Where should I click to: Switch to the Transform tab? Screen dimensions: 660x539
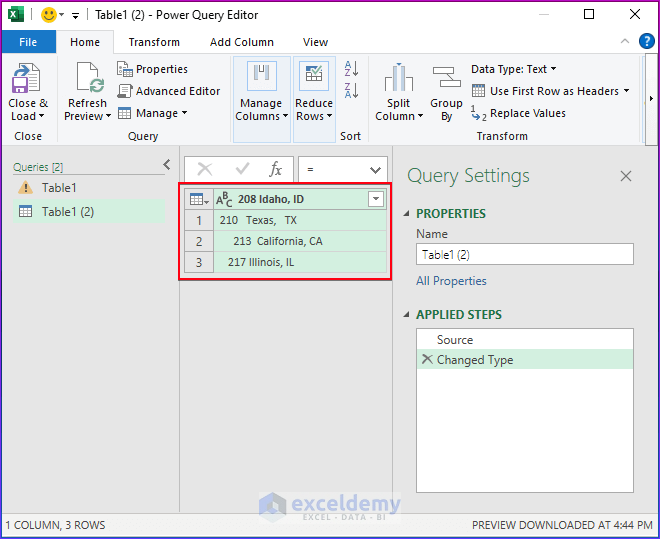coord(154,42)
